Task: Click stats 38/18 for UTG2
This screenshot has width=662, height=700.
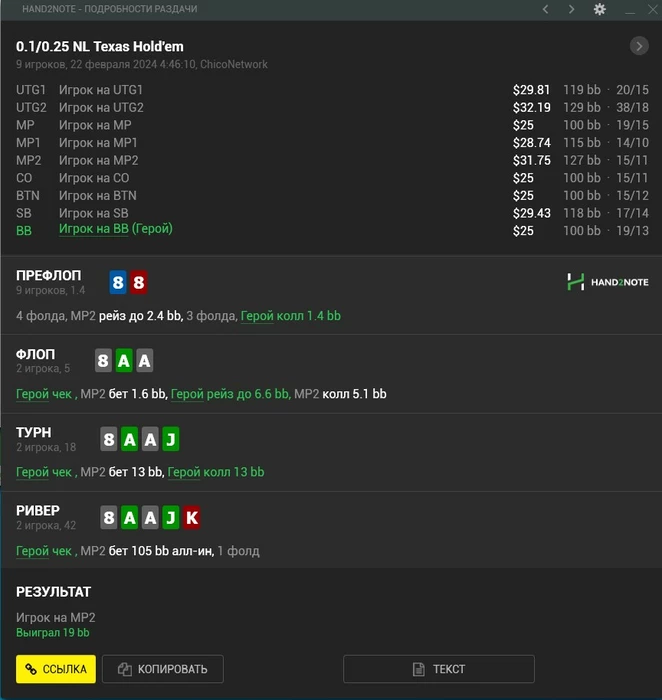Action: coord(632,108)
